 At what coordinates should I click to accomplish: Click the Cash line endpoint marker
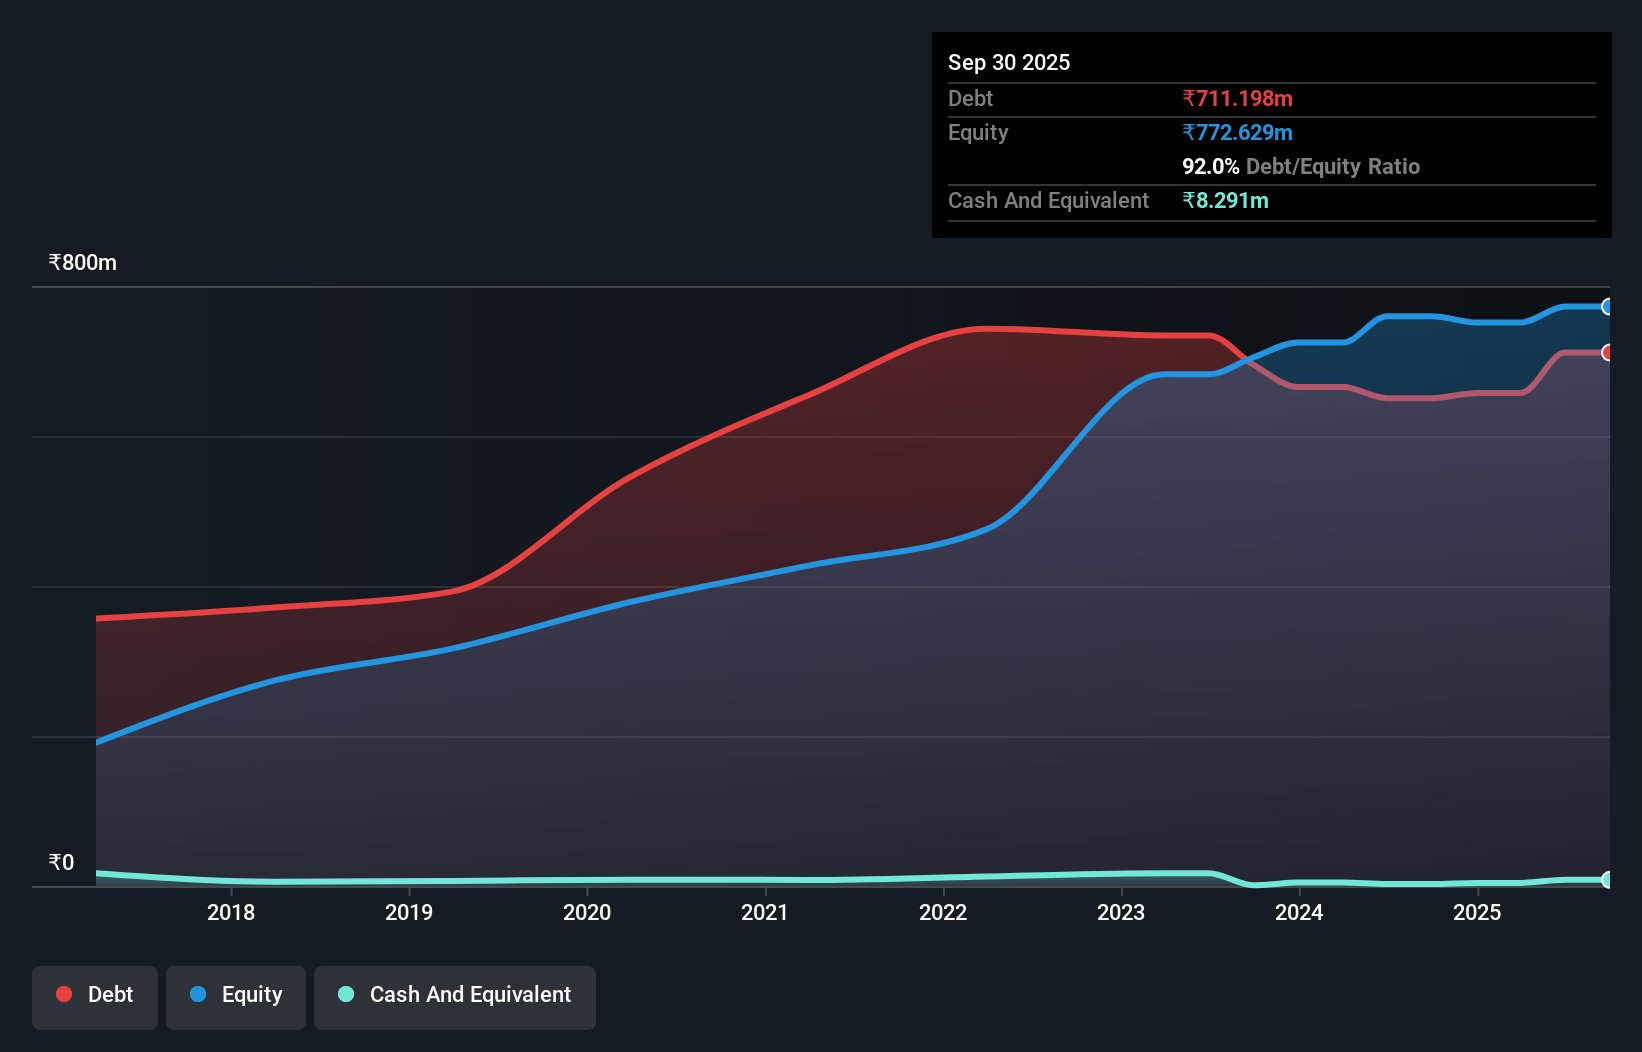(1608, 881)
